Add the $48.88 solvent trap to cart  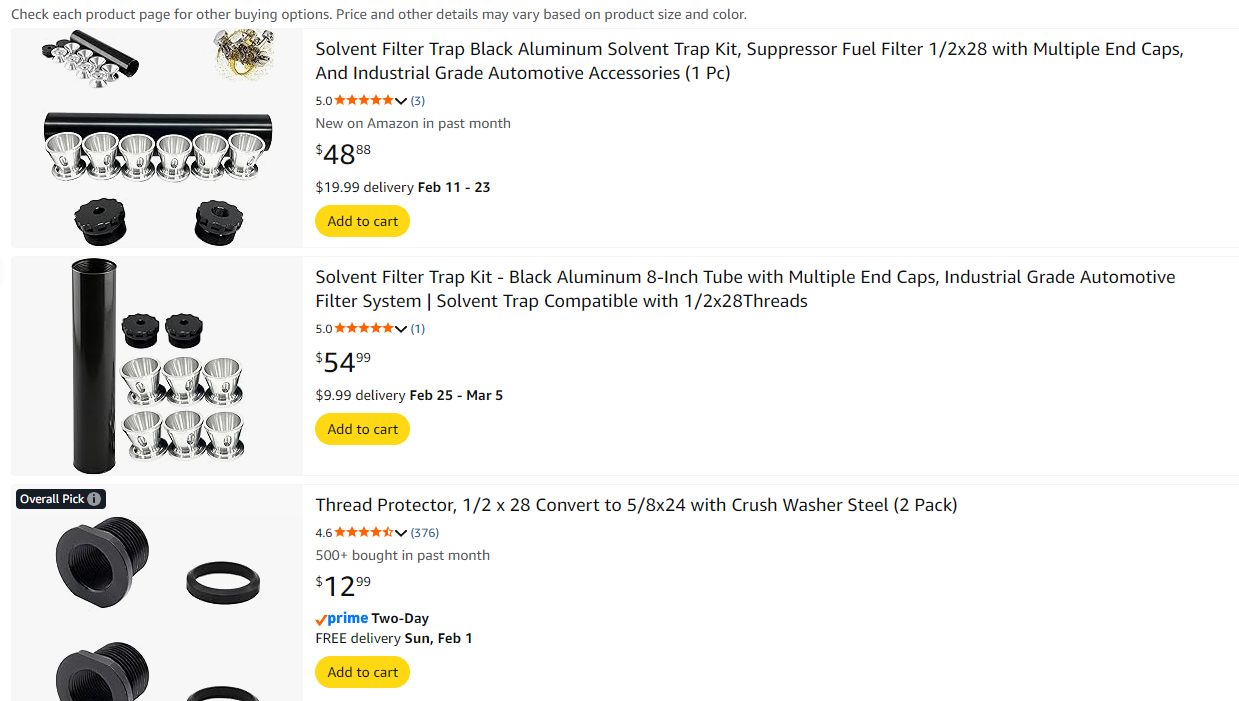(362, 221)
